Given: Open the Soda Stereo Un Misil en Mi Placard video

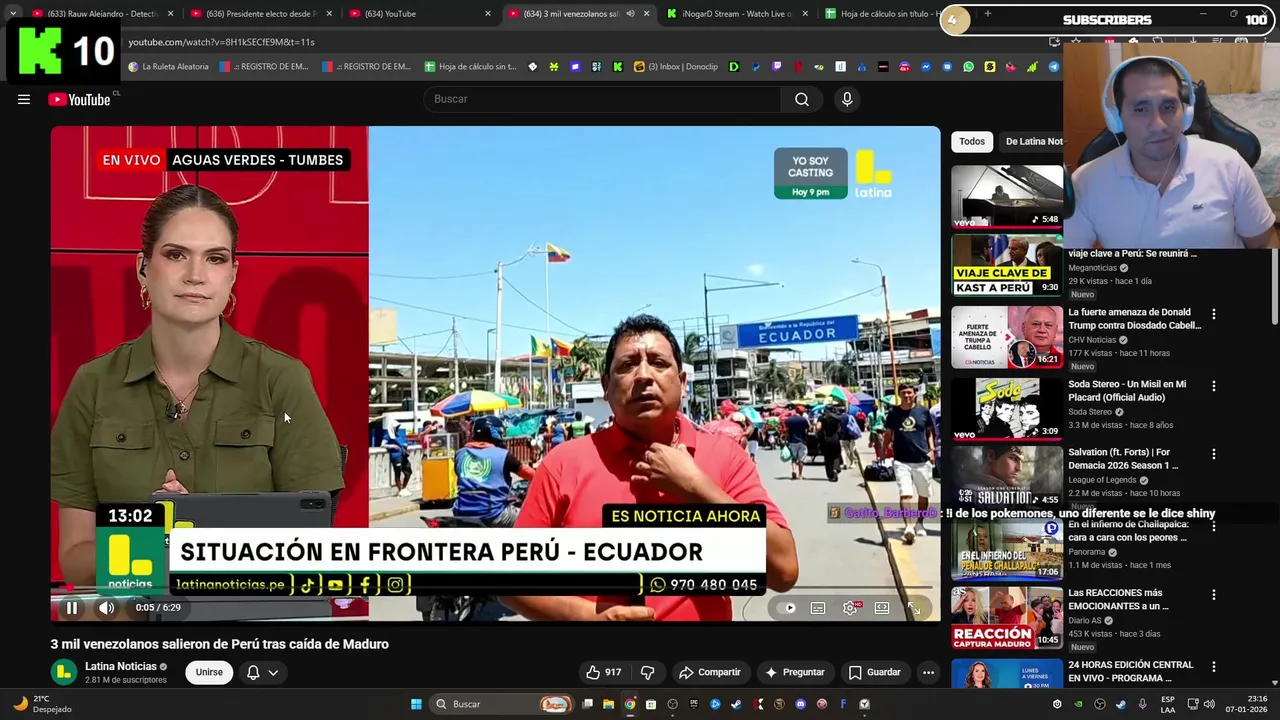Looking at the screenshot, I should [1127, 390].
